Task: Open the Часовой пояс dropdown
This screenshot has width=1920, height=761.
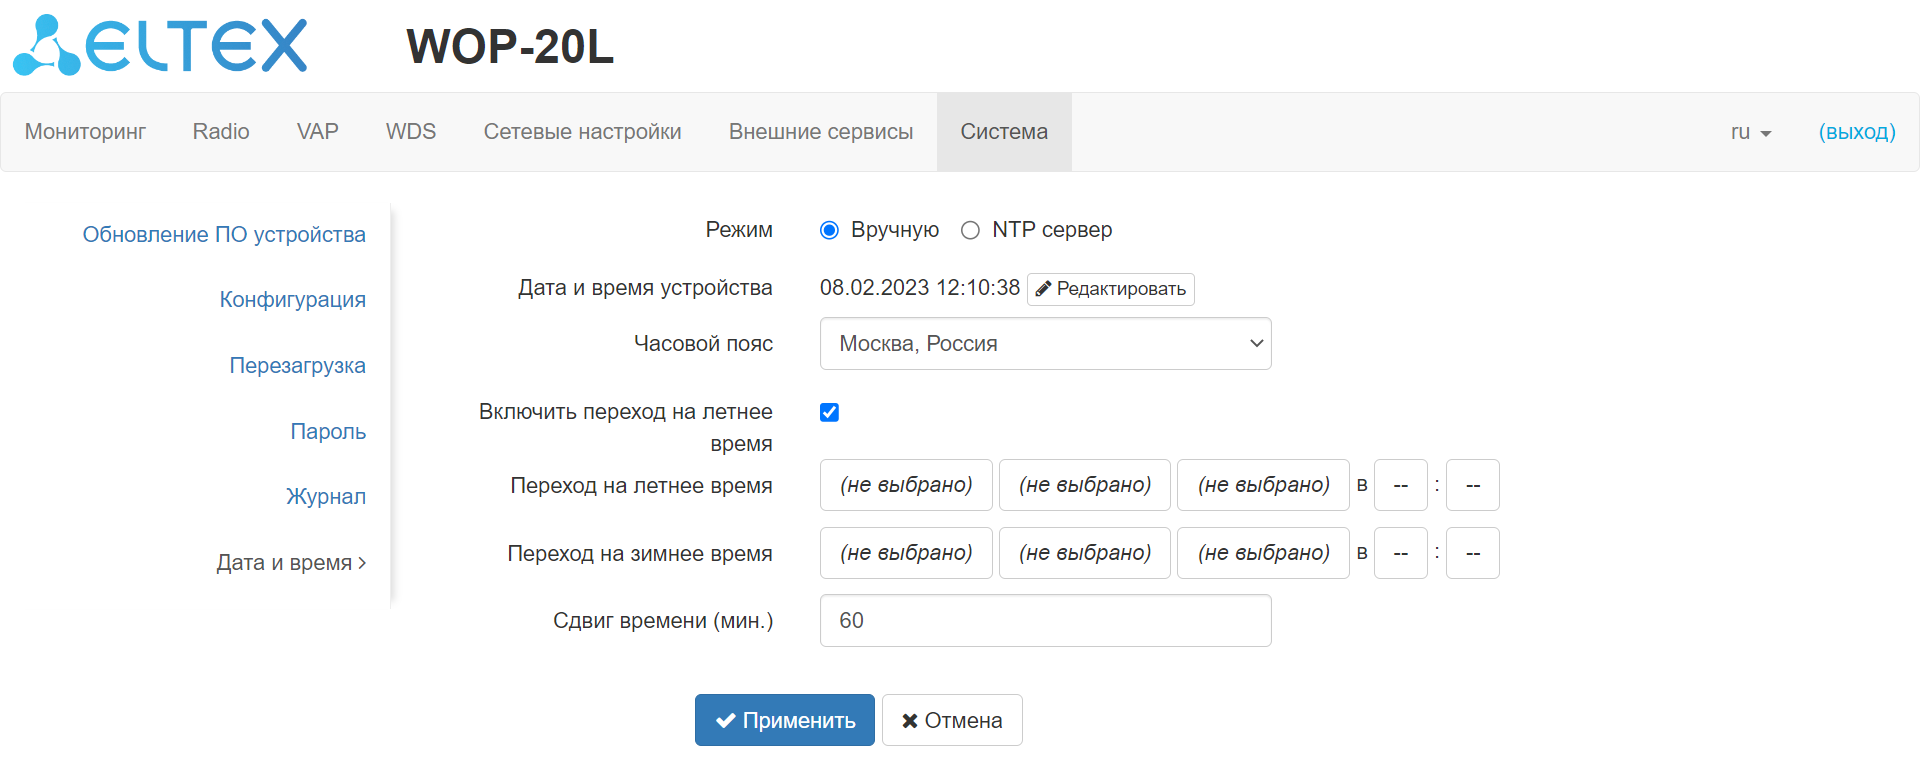Action: 1045,344
